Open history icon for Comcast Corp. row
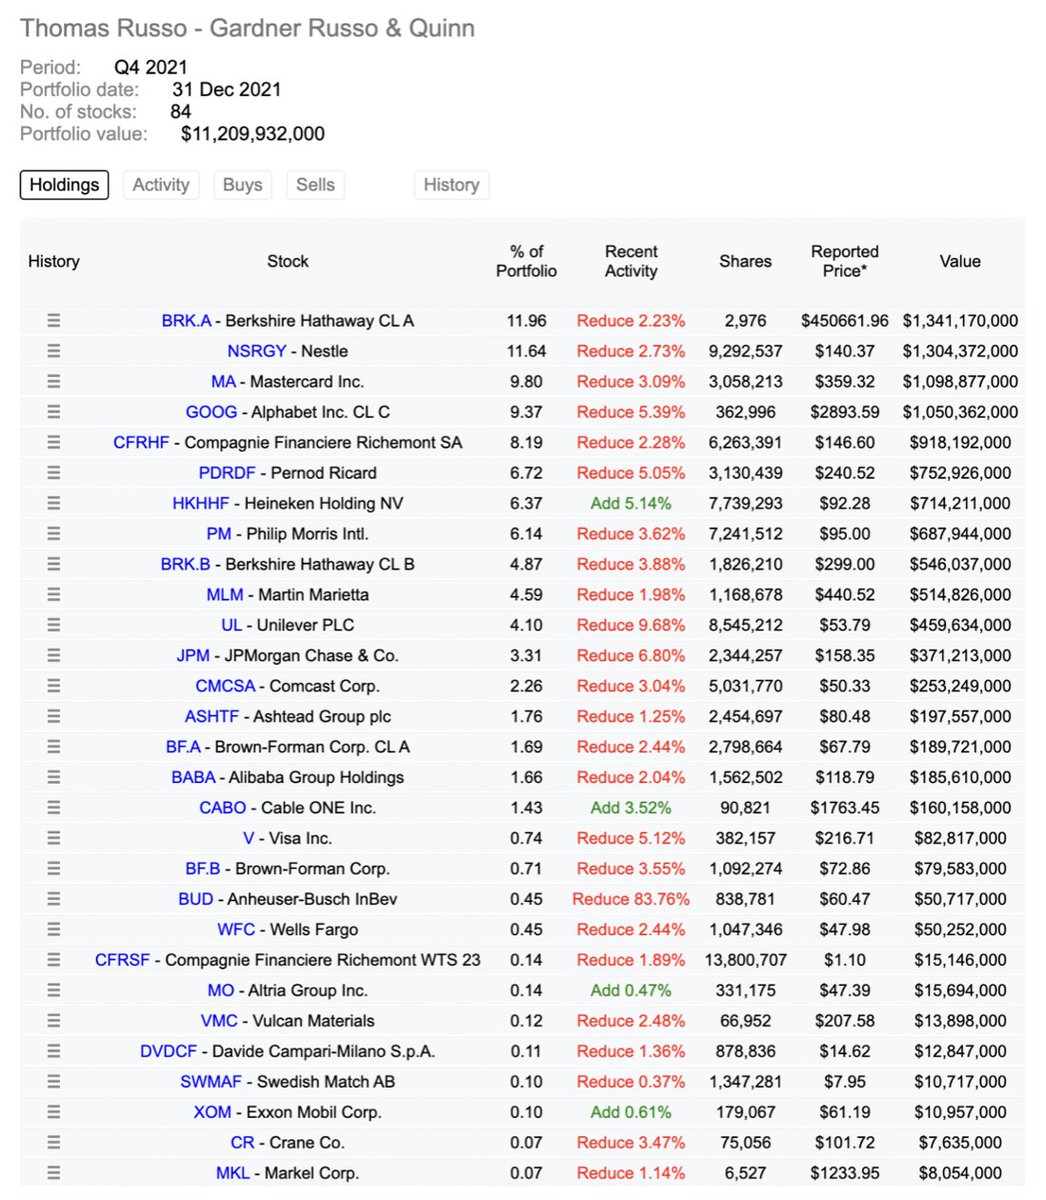This screenshot has width=1046, height=1200. click(x=54, y=686)
